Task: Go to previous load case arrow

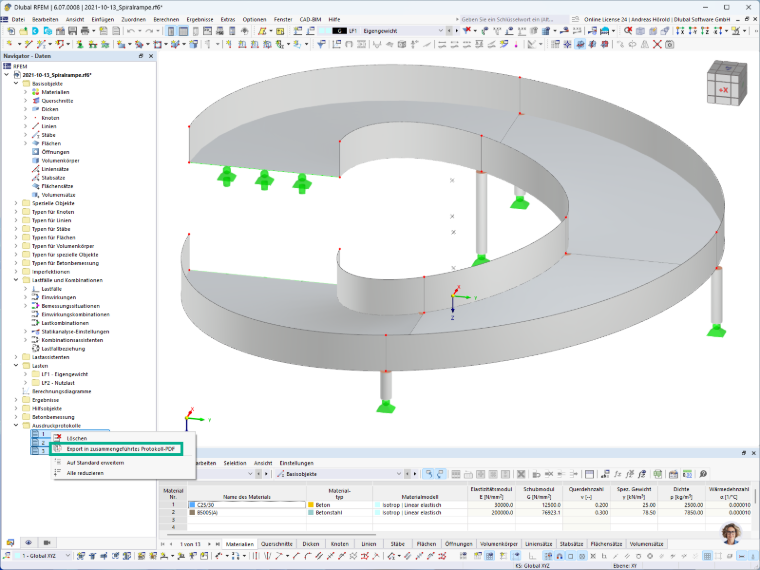Action: pos(449,31)
